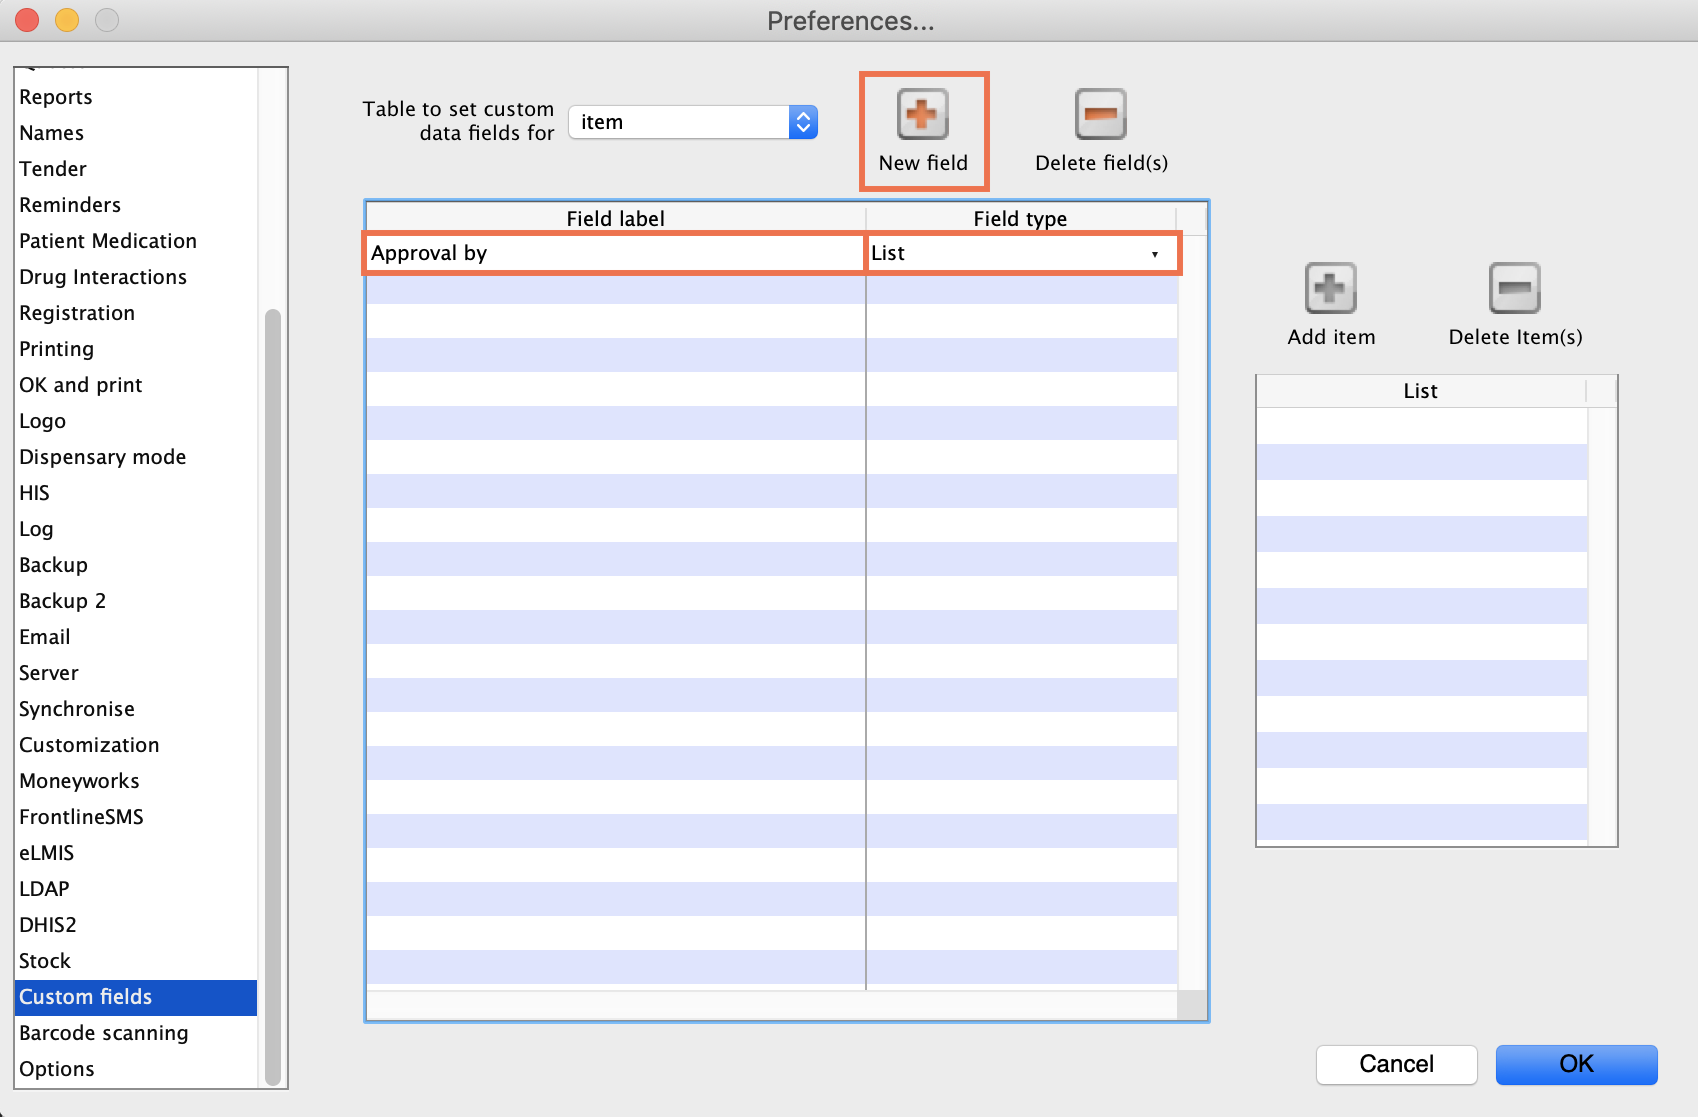Select the Dispensary mode entry
This screenshot has height=1117, width=1698.
pos(103,457)
